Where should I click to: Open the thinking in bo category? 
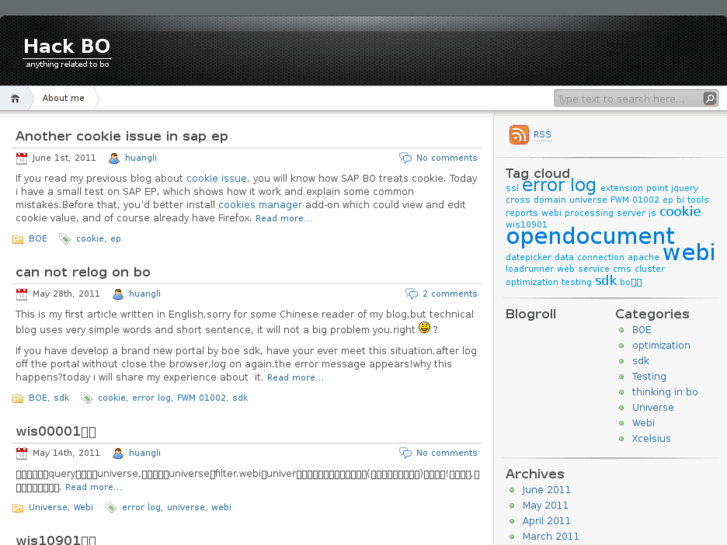pos(665,392)
